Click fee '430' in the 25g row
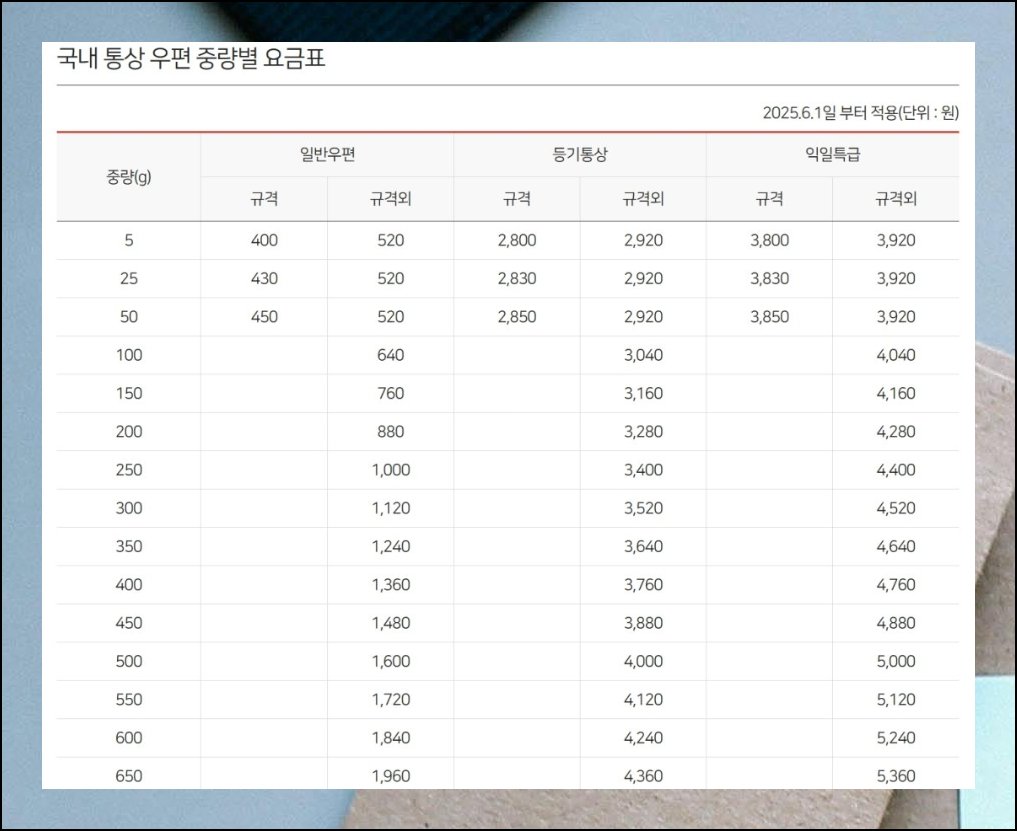The height and width of the screenshot is (831, 1017). 264,278
